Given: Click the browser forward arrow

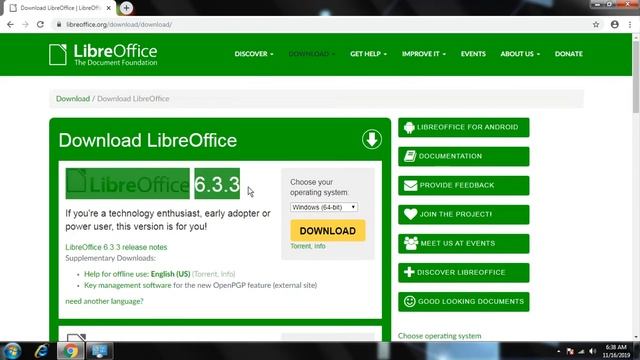Looking at the screenshot, I should [25, 24].
